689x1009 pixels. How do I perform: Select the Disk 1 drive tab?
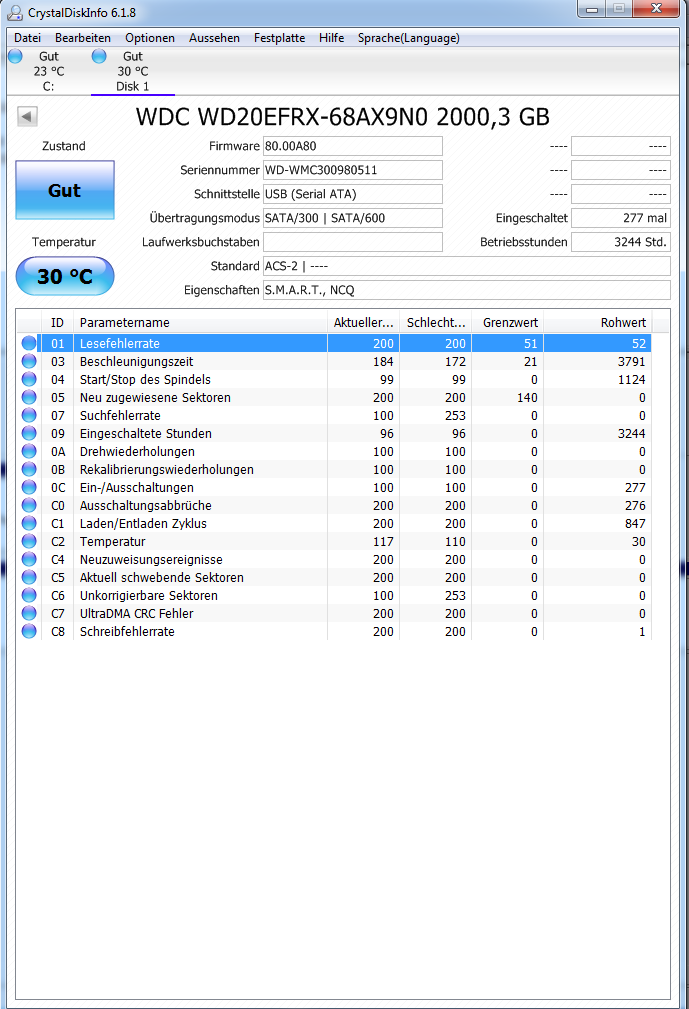point(133,71)
